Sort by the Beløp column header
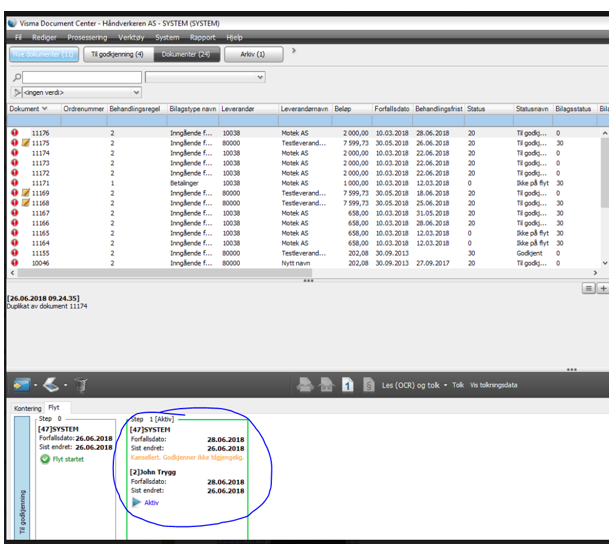This screenshot has width=614, height=546. [x=352, y=108]
